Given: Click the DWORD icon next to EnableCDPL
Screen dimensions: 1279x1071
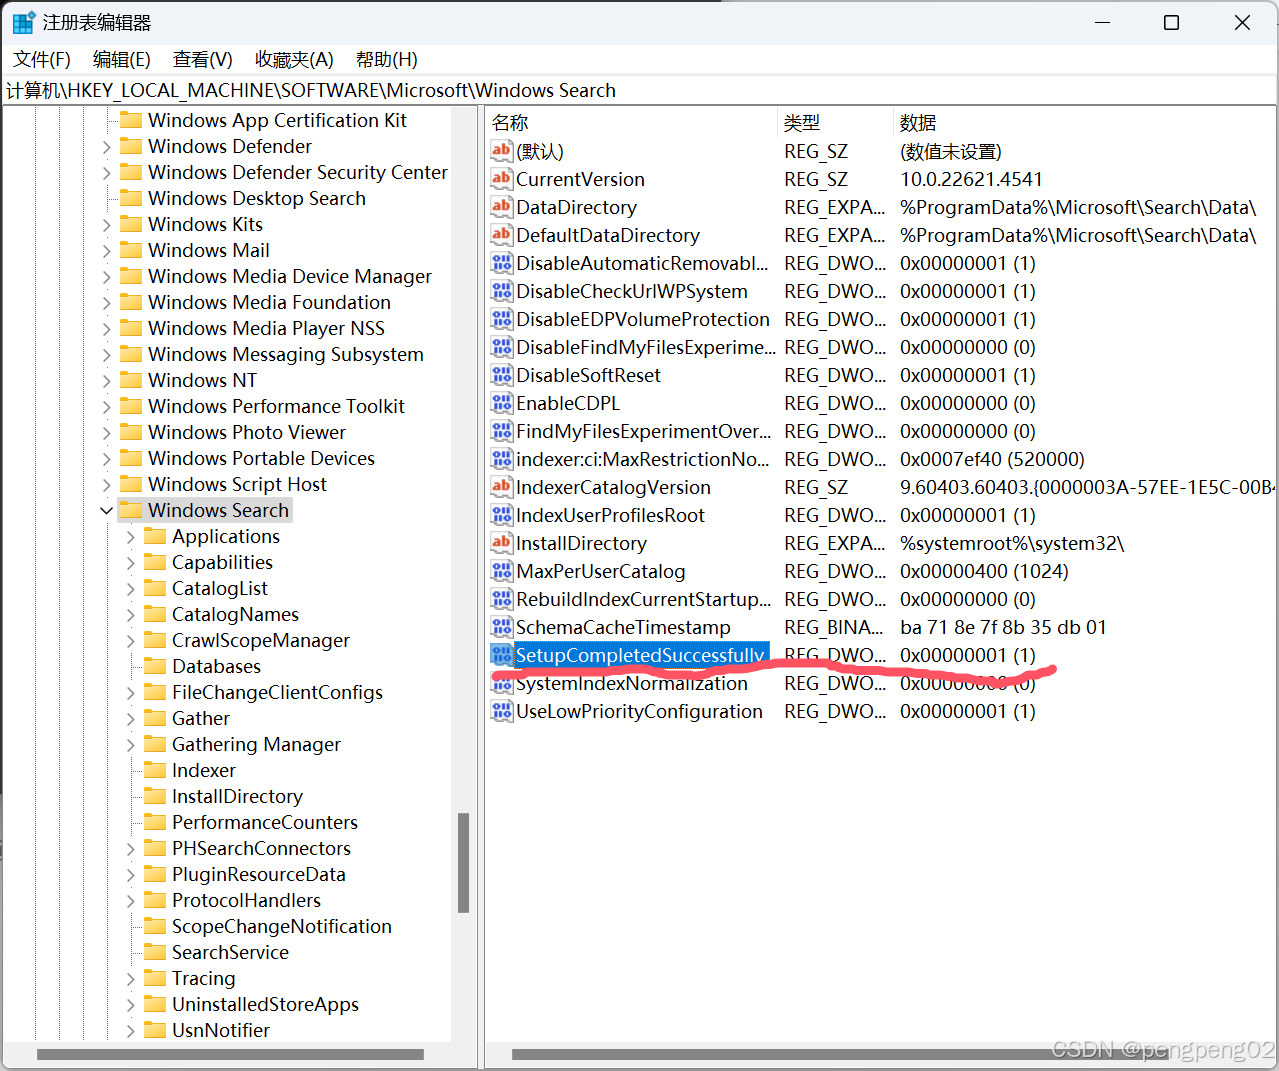Looking at the screenshot, I should (501, 403).
